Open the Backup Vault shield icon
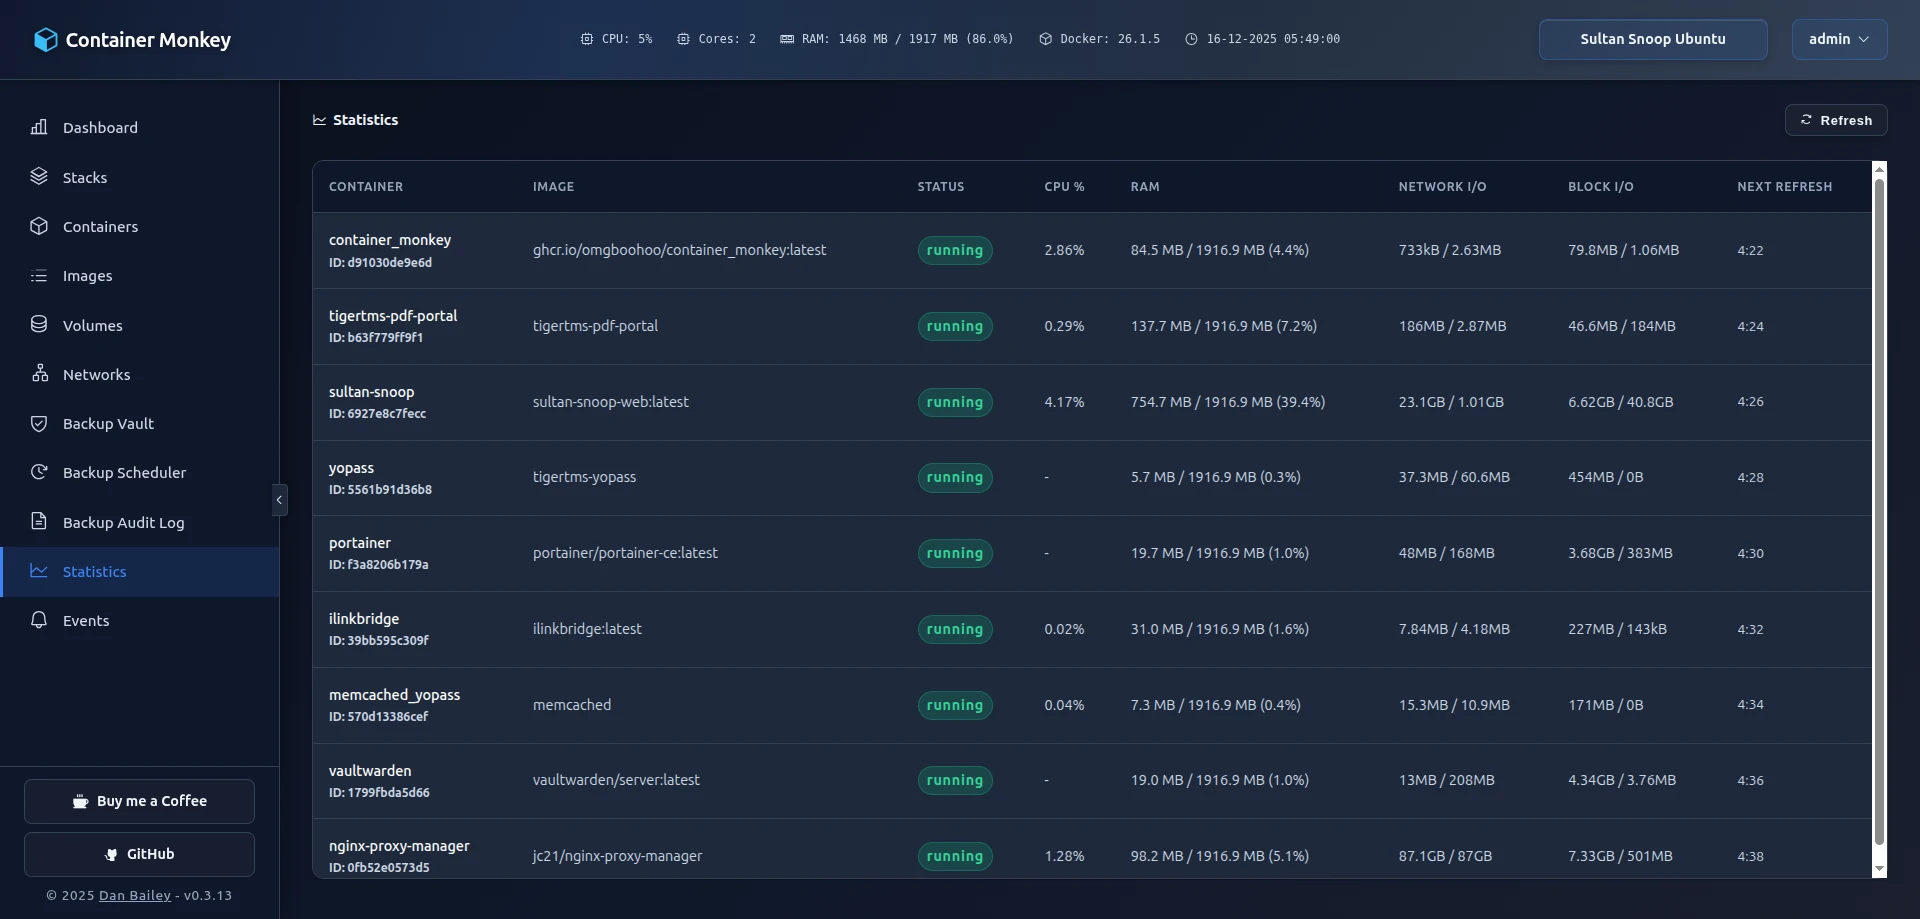Viewport: 1920px width, 919px height. 39,423
